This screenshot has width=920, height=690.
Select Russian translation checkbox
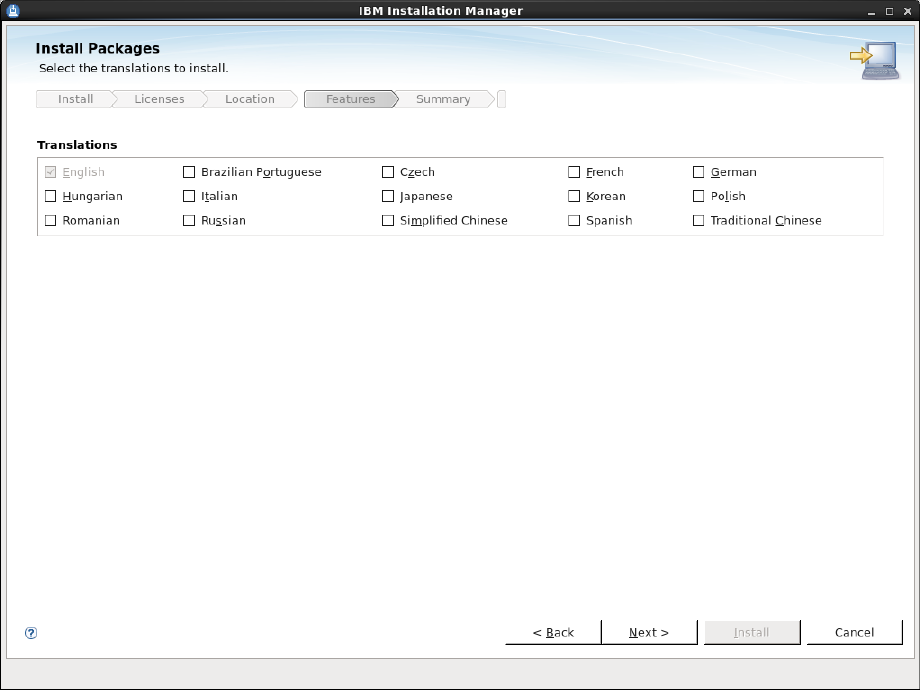[189, 221]
